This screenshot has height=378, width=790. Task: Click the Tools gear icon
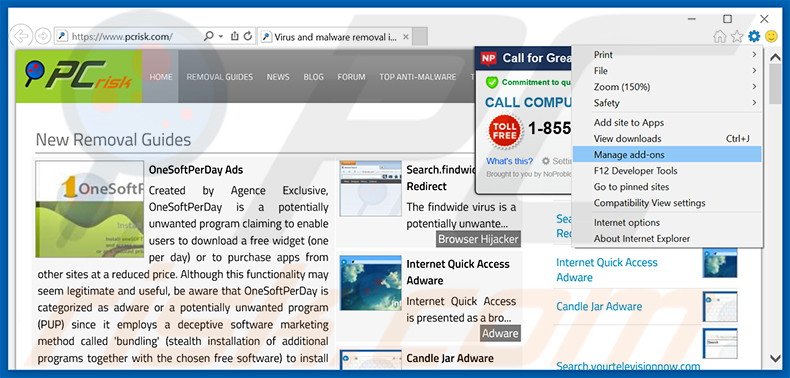coord(754,36)
